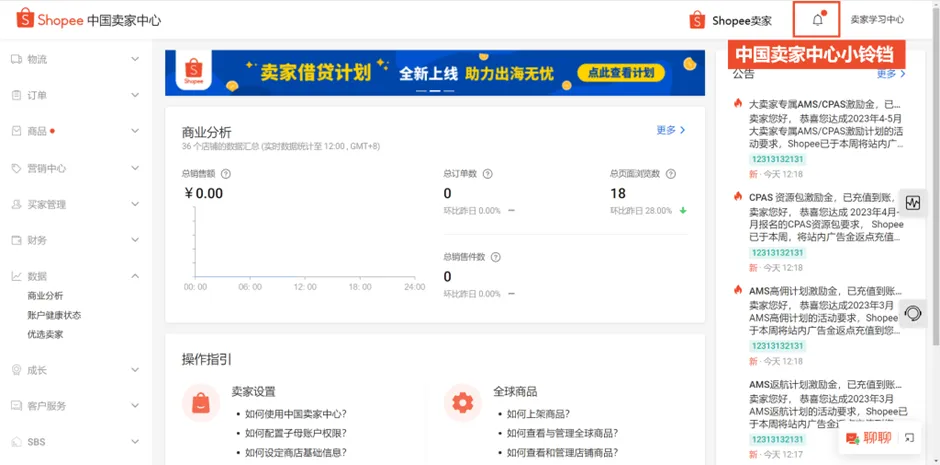Expand the SBS menu chevron
Screen dimensions: 940x465
tap(135, 442)
